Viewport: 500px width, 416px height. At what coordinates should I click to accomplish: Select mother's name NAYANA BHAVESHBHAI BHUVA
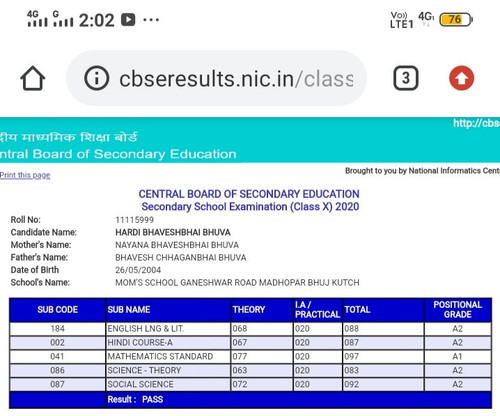[x=177, y=245]
